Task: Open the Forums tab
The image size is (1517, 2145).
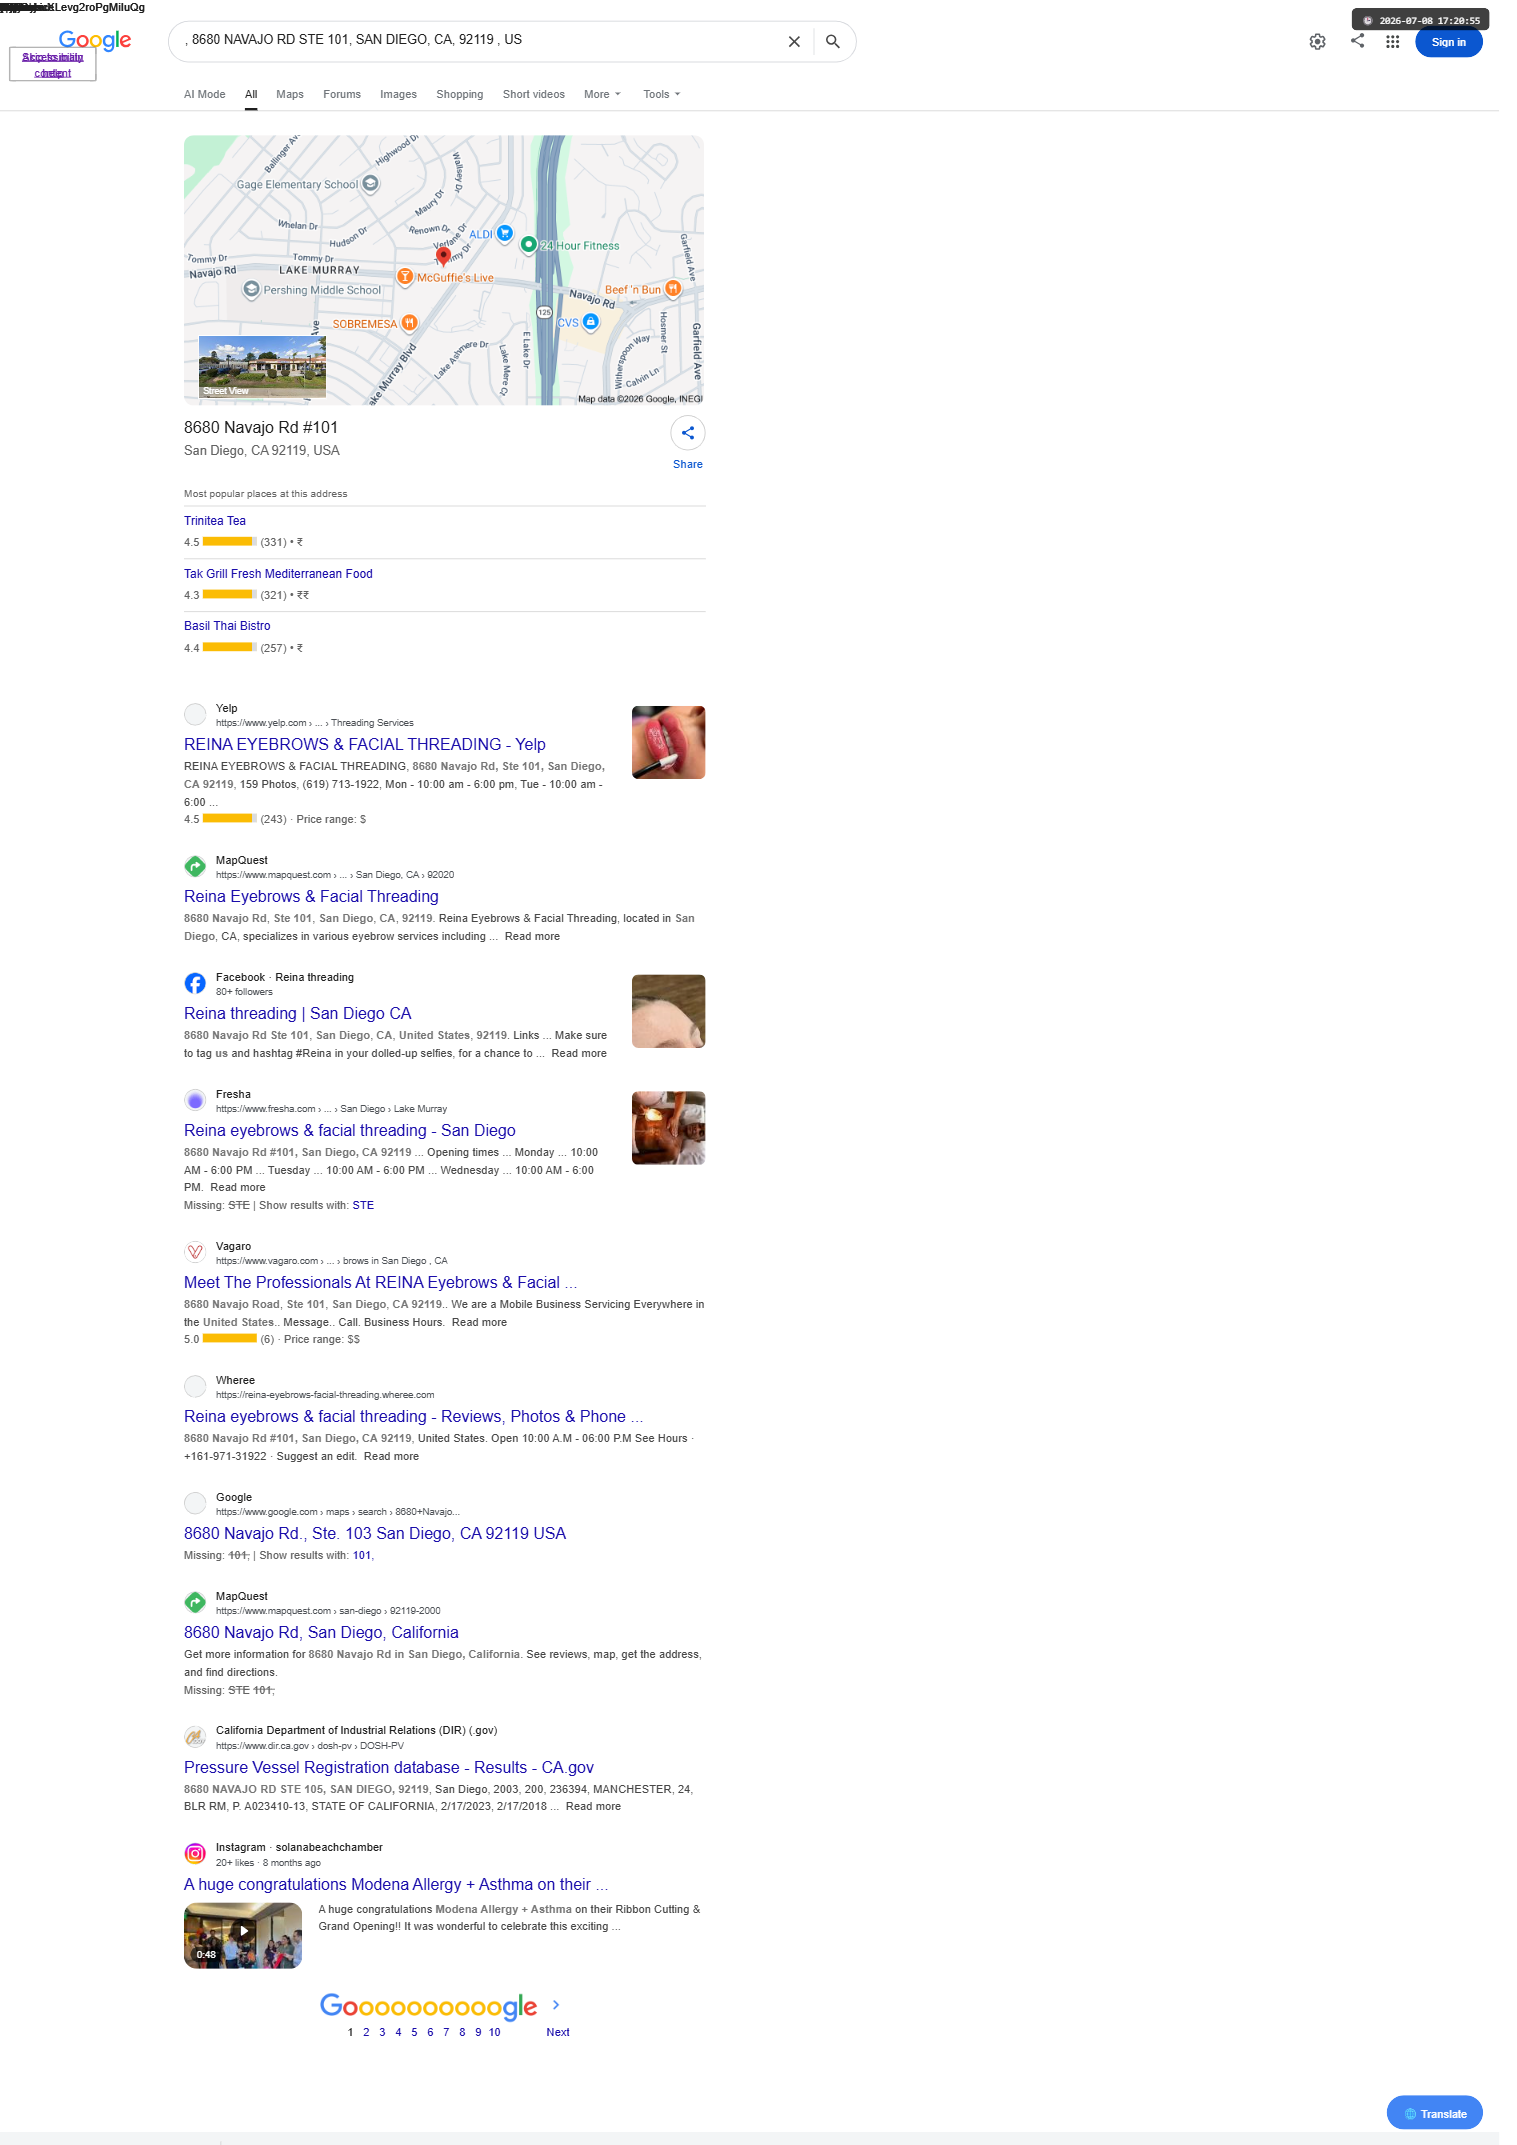Action: click(x=342, y=94)
